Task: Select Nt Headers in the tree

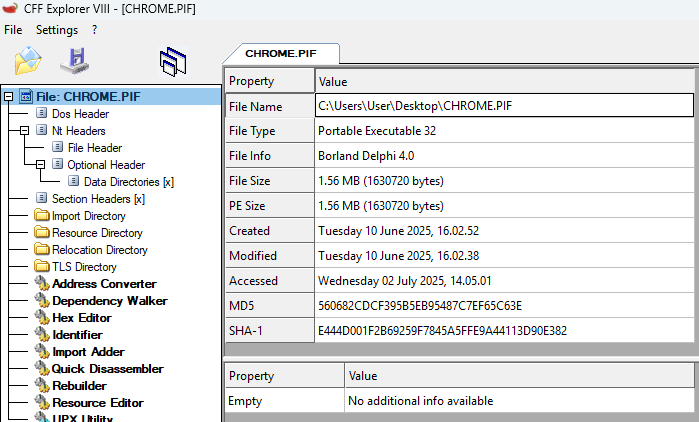Action: point(79,131)
